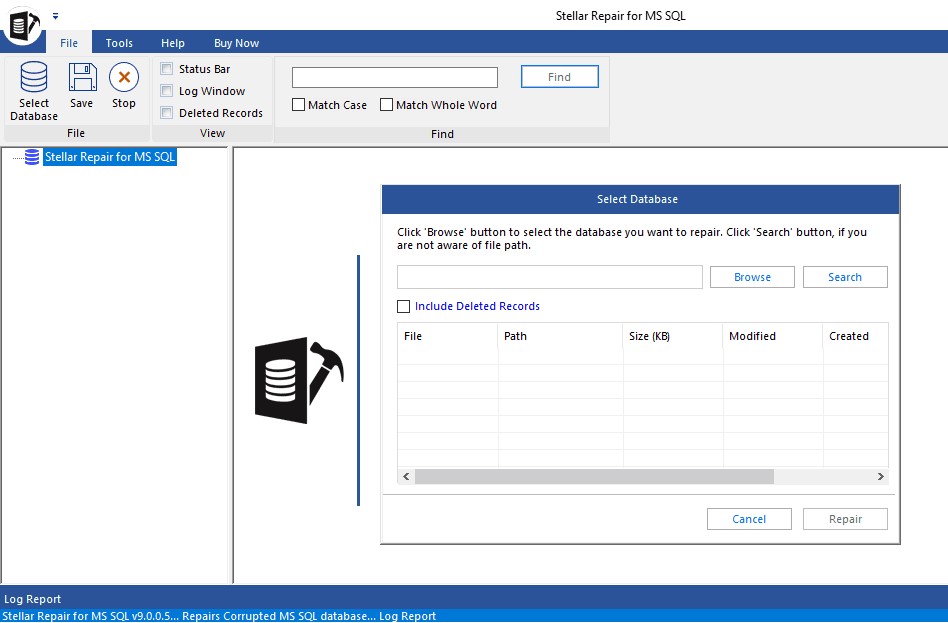Enable Include Deleted Records in the dialog

pos(404,306)
